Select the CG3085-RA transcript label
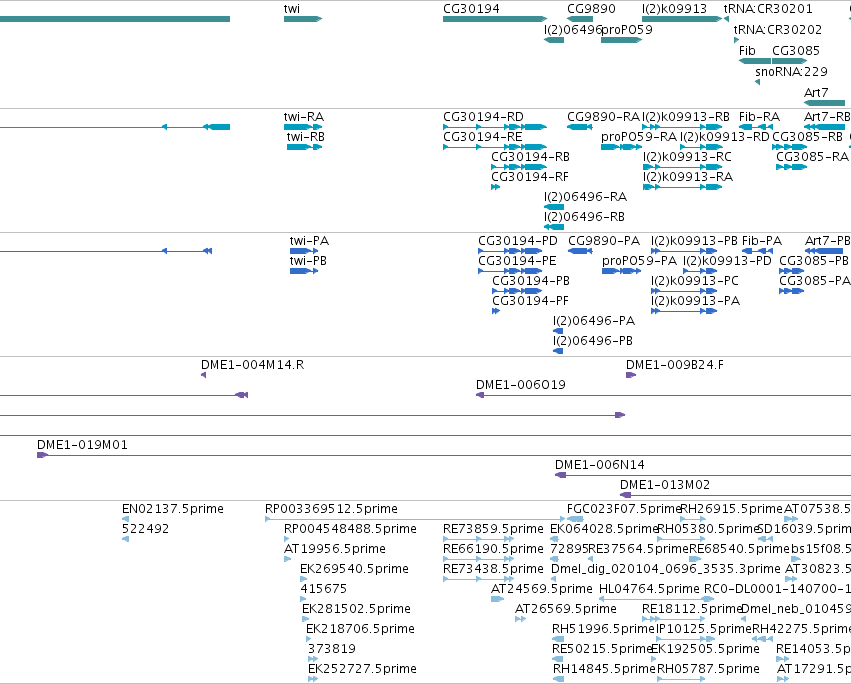Image resolution: width=851 pixels, height=684 pixels. click(x=812, y=157)
